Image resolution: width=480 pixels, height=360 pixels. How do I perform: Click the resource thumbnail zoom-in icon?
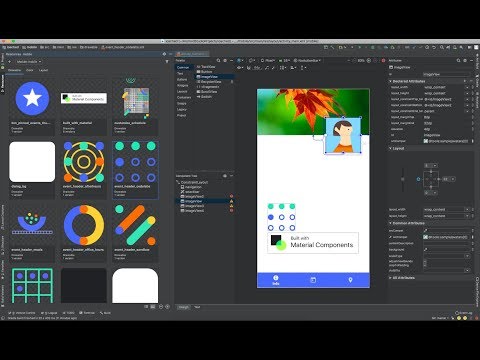pos(167,307)
